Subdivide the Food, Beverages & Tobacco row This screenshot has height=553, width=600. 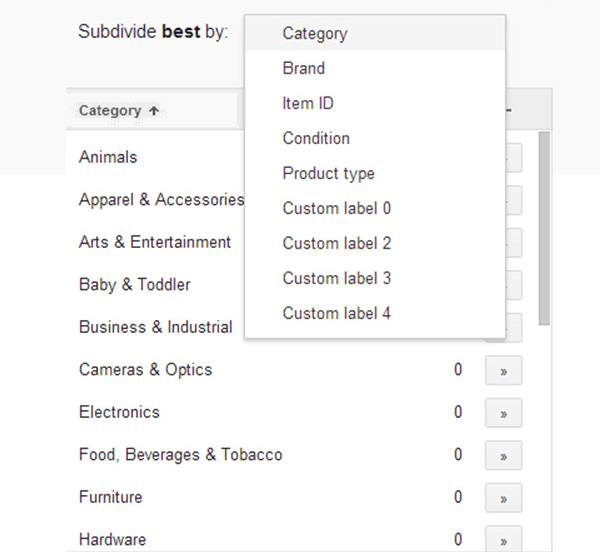point(503,456)
